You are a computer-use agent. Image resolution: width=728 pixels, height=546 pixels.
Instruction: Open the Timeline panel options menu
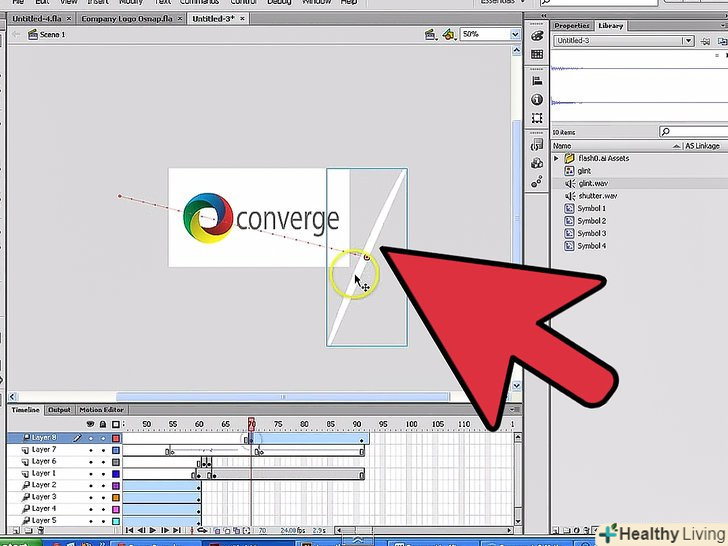[514, 410]
